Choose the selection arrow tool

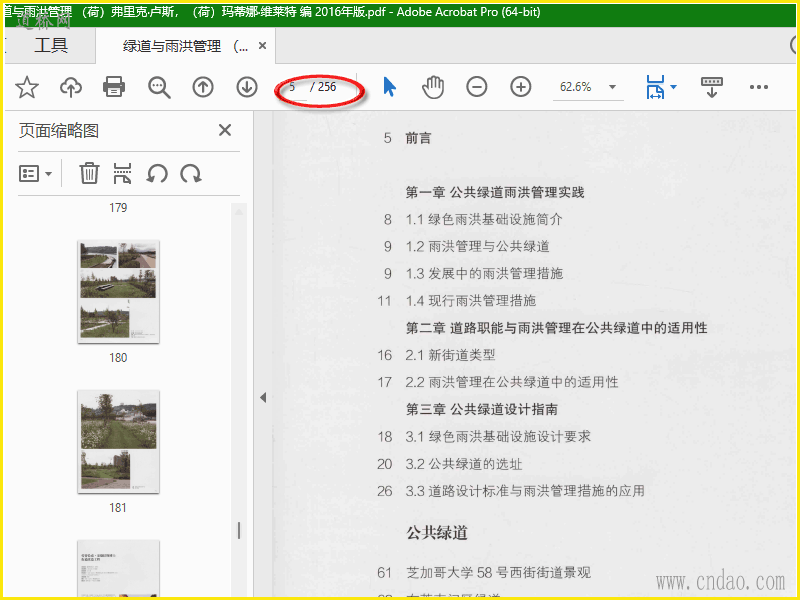tap(389, 87)
